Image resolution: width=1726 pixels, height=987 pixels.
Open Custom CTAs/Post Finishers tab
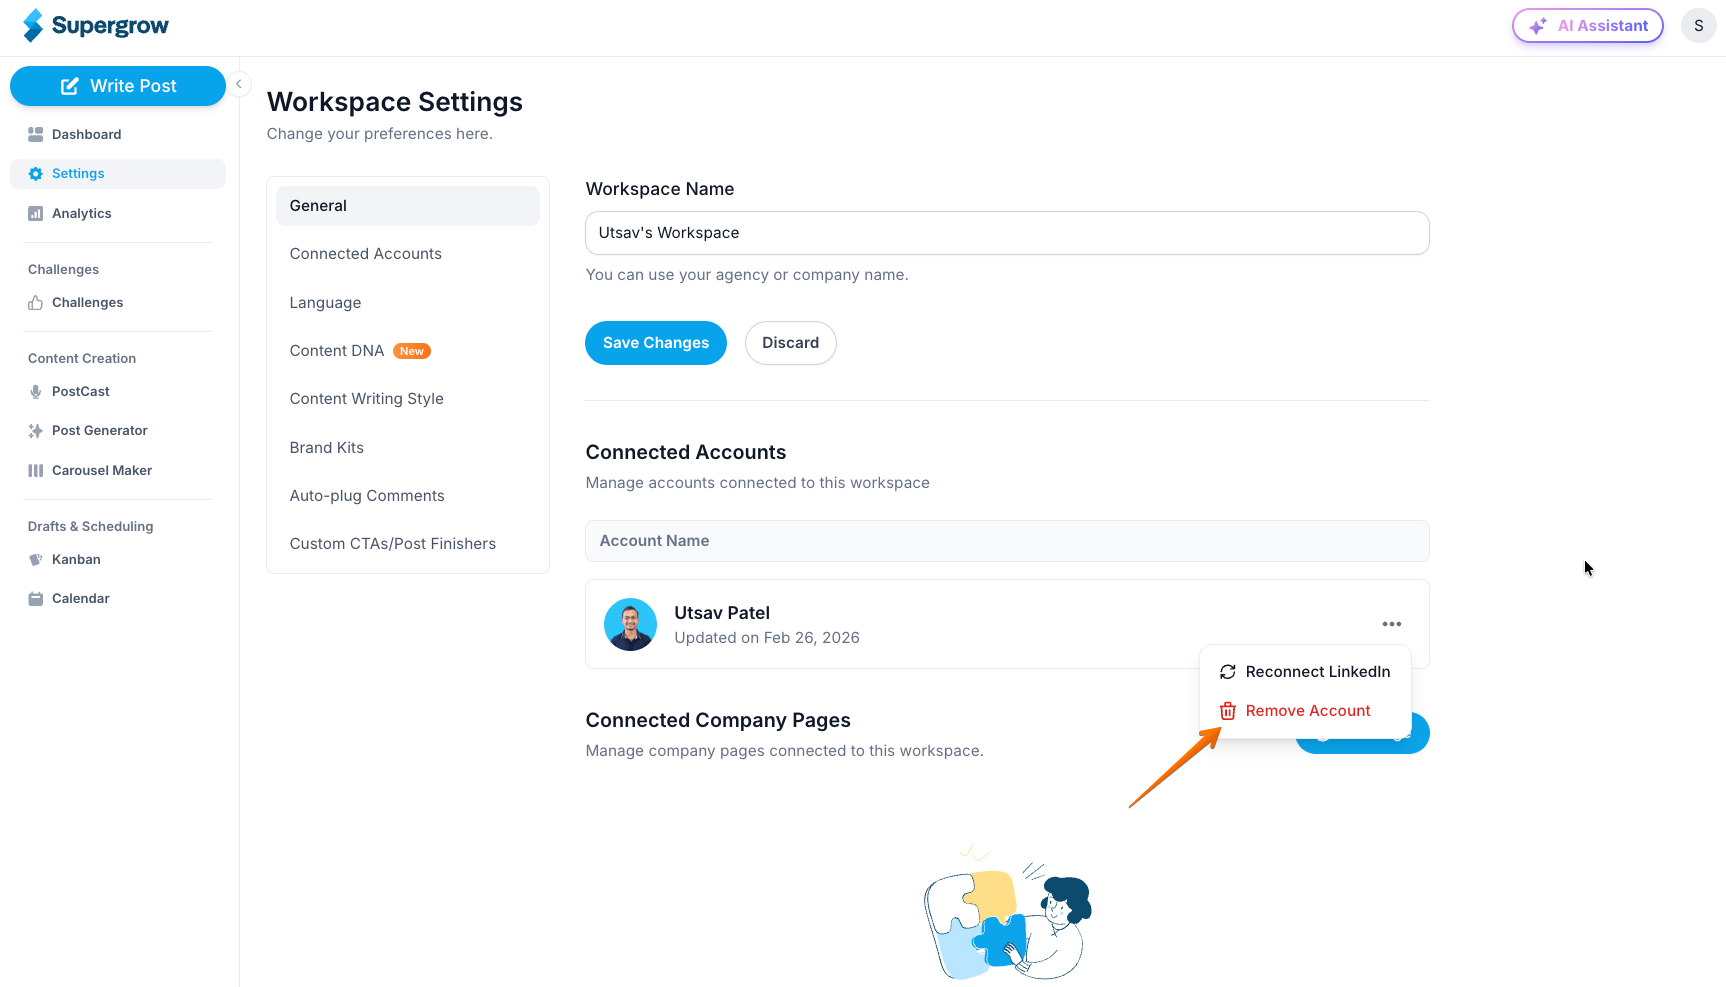(408, 544)
